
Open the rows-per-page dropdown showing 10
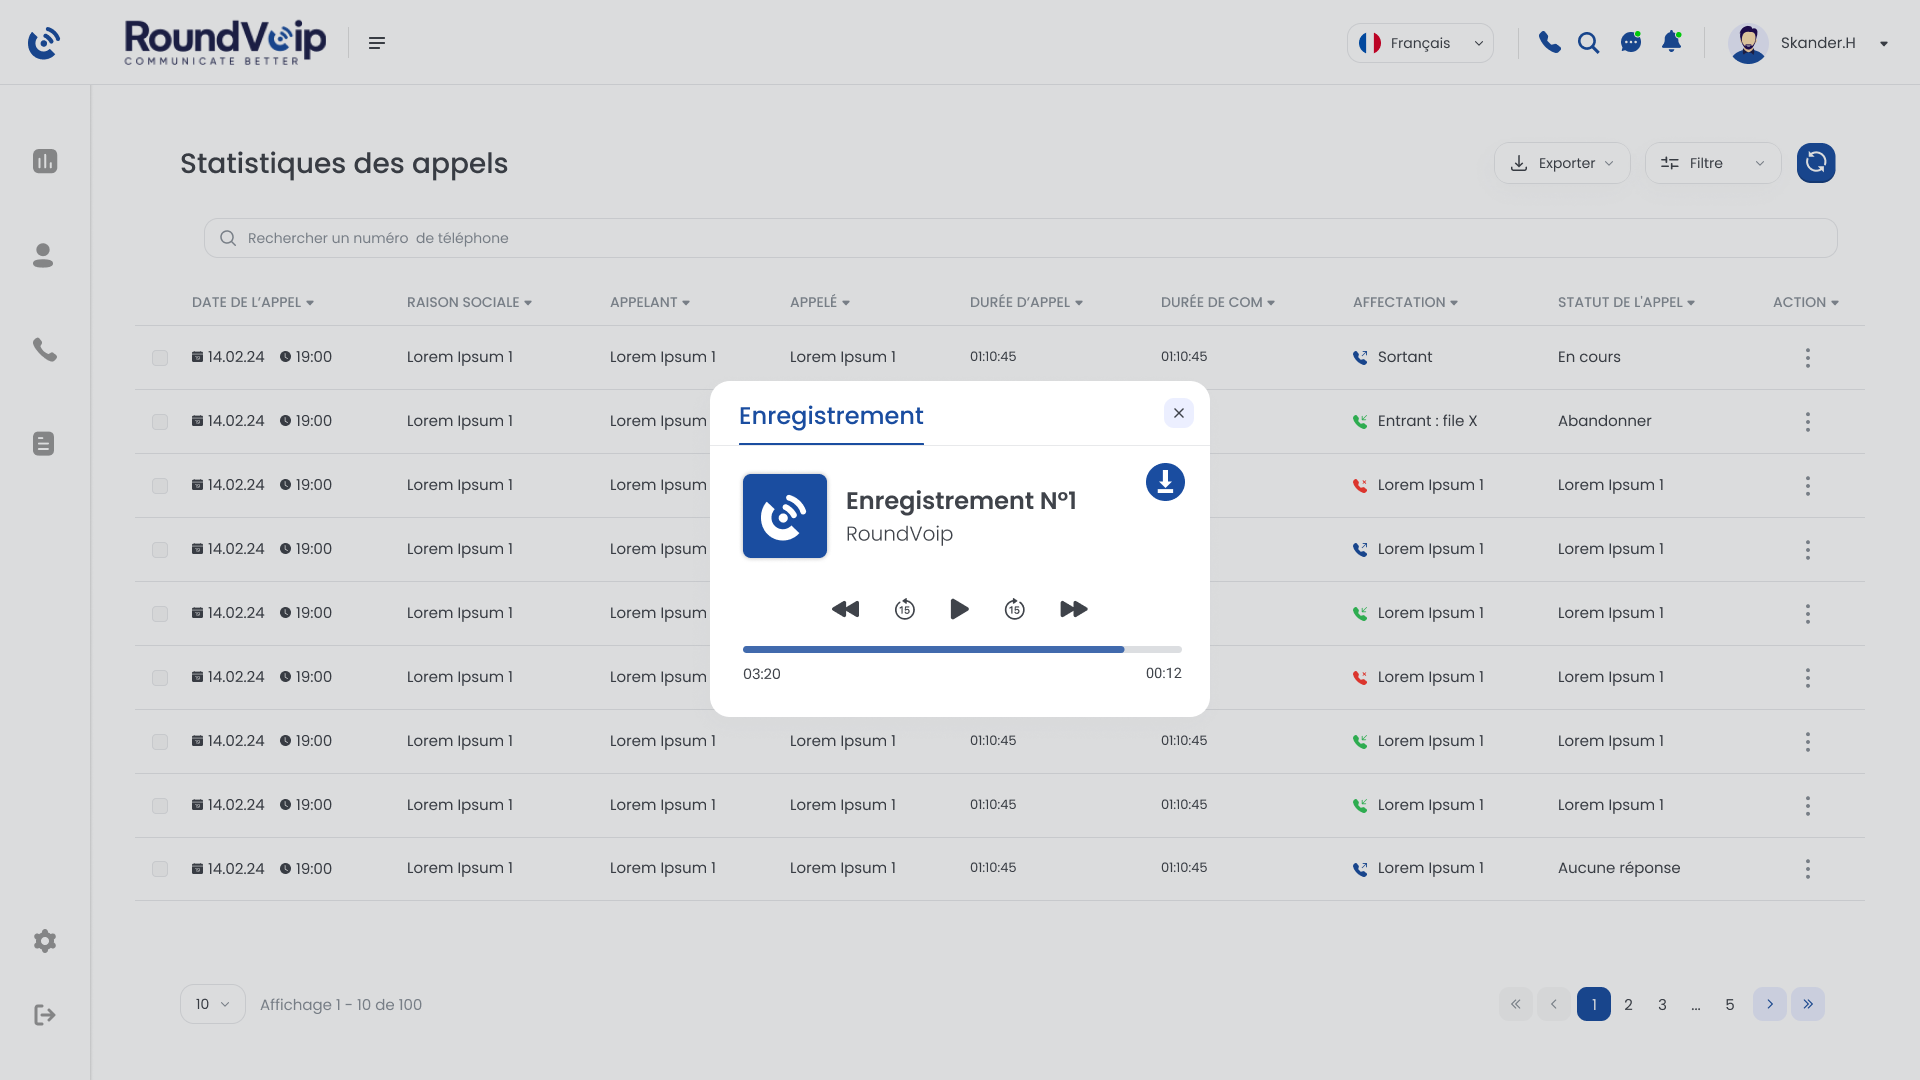pyautogui.click(x=213, y=1004)
